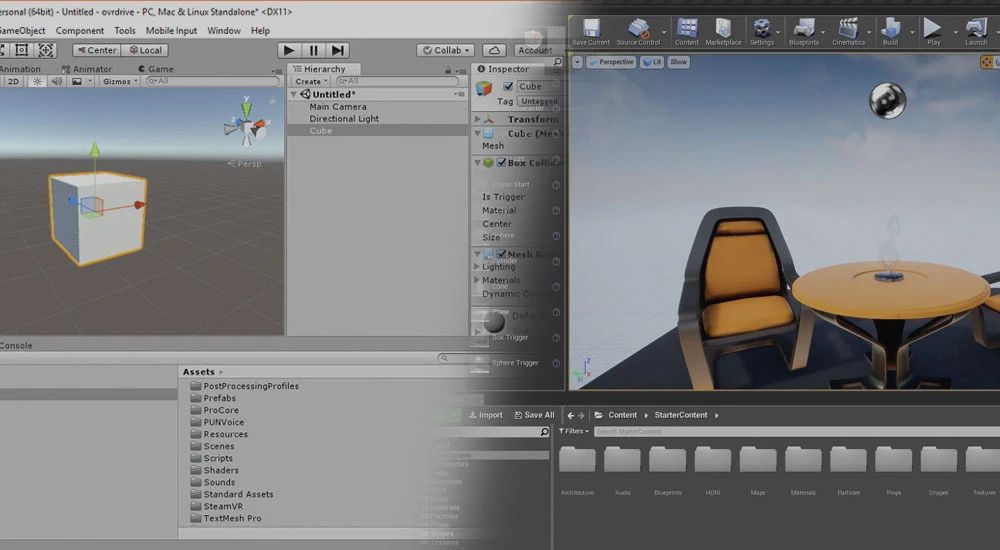
Task: Open the Perspective viewport dropdown
Action: [611, 62]
